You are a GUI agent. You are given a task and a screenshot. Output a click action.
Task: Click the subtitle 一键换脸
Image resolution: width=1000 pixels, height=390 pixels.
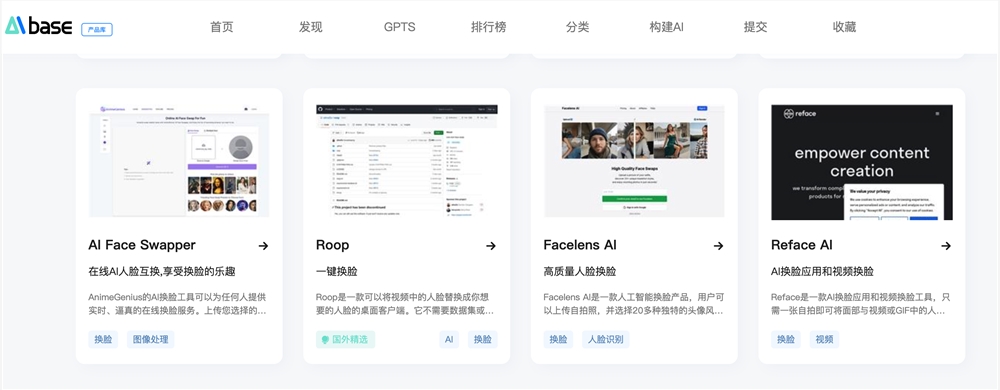pos(337,271)
